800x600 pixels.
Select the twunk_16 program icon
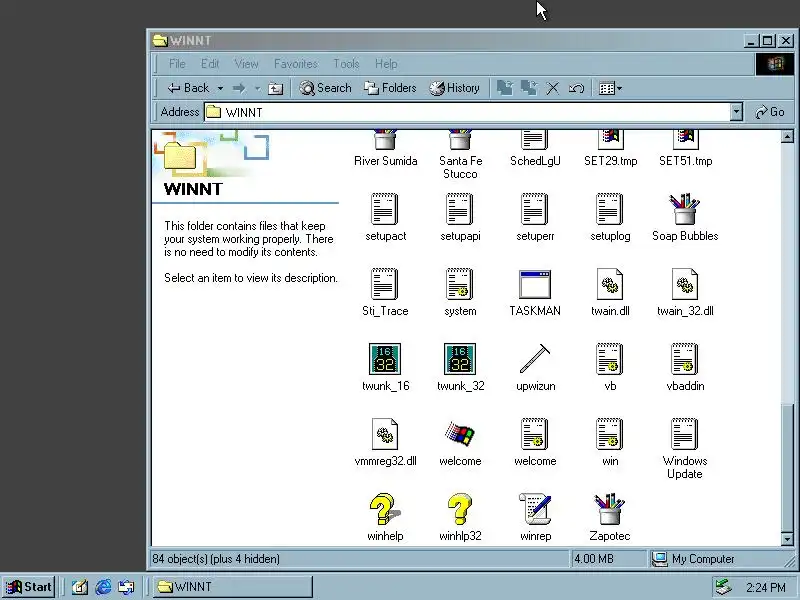click(x=385, y=359)
